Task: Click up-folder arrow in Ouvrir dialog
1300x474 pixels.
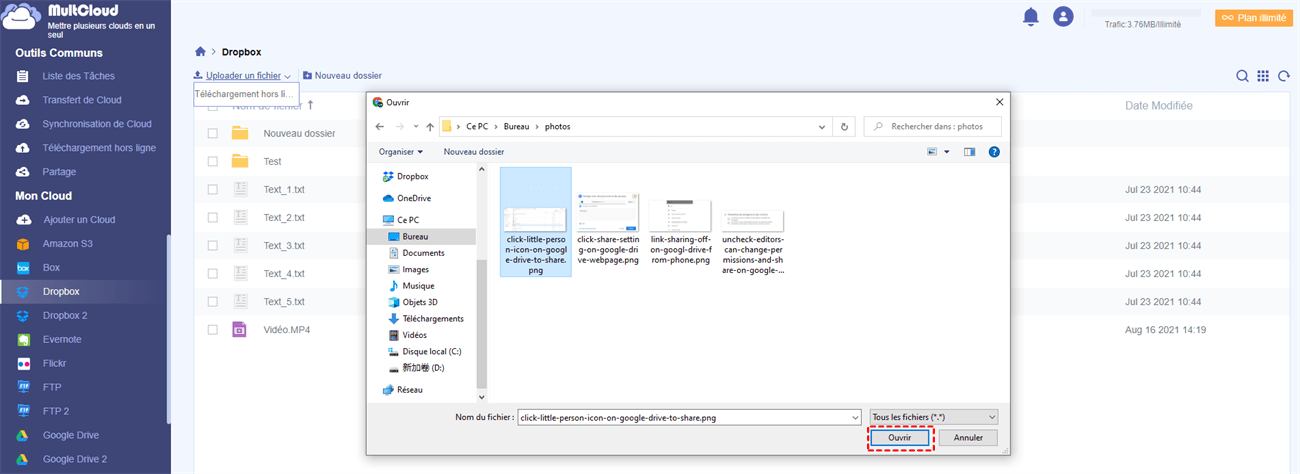Action: pos(429,127)
